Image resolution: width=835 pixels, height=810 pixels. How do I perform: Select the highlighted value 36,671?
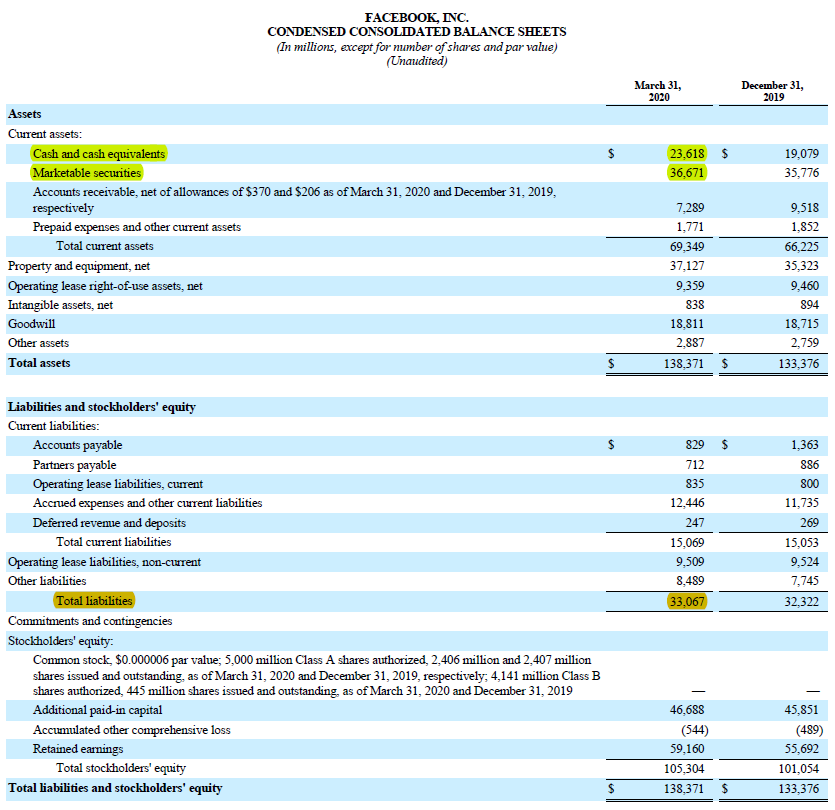687,173
